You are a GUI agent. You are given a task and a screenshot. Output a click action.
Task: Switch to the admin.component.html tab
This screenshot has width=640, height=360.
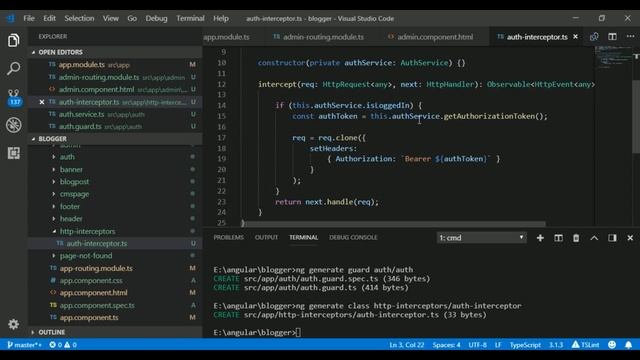[433, 37]
